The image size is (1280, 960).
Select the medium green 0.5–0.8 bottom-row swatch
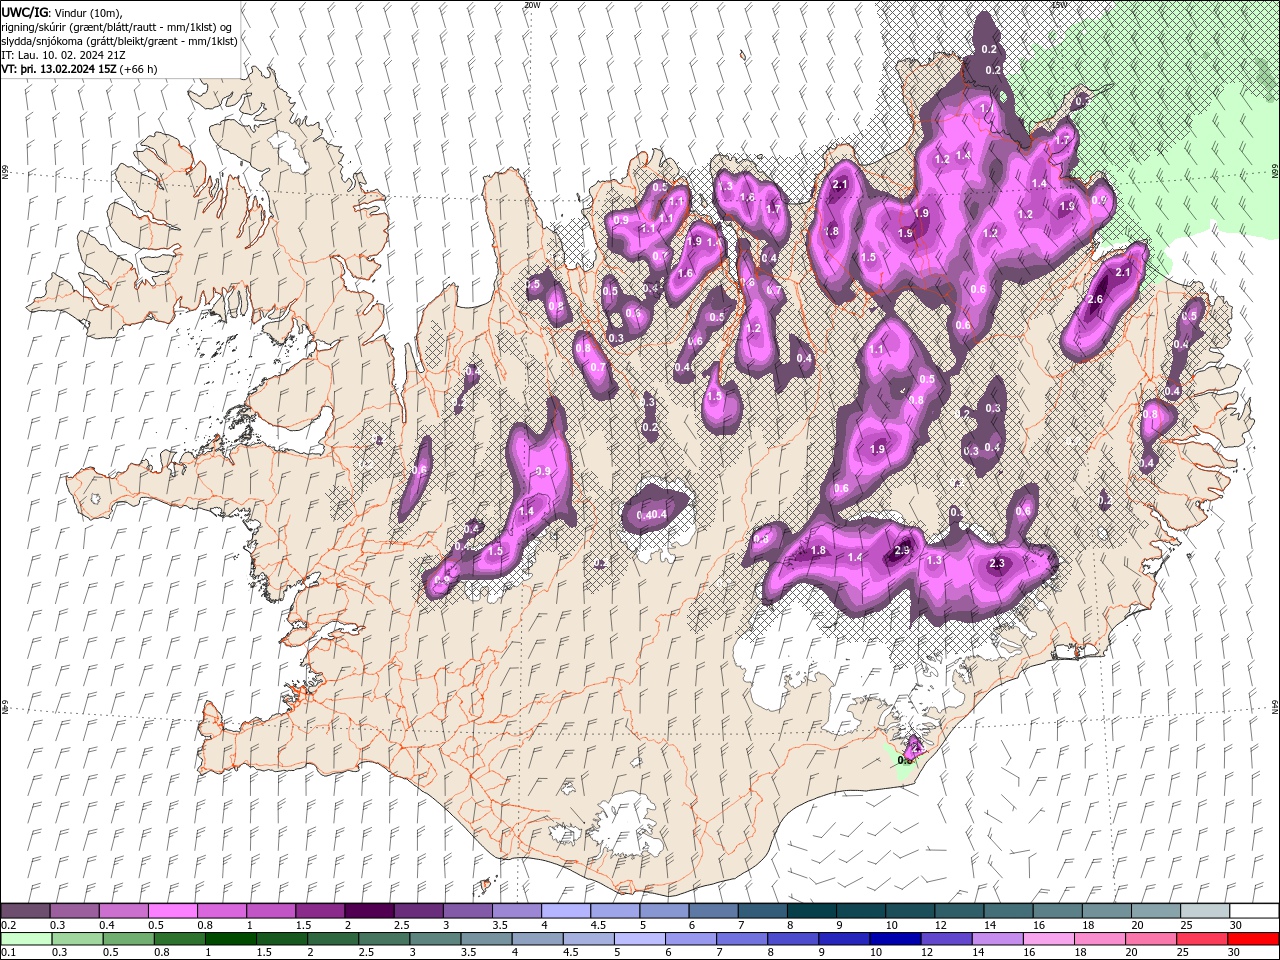130,939
